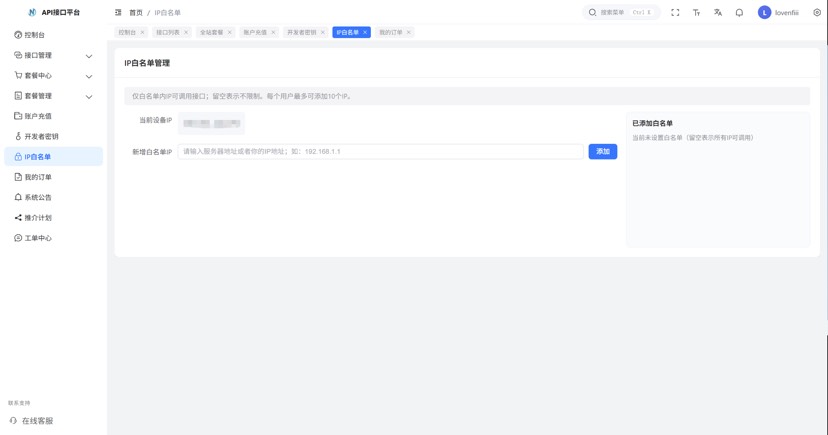The height and width of the screenshot is (435, 828).
Task: Switch to the 开发者密钥 tab
Action: point(301,32)
